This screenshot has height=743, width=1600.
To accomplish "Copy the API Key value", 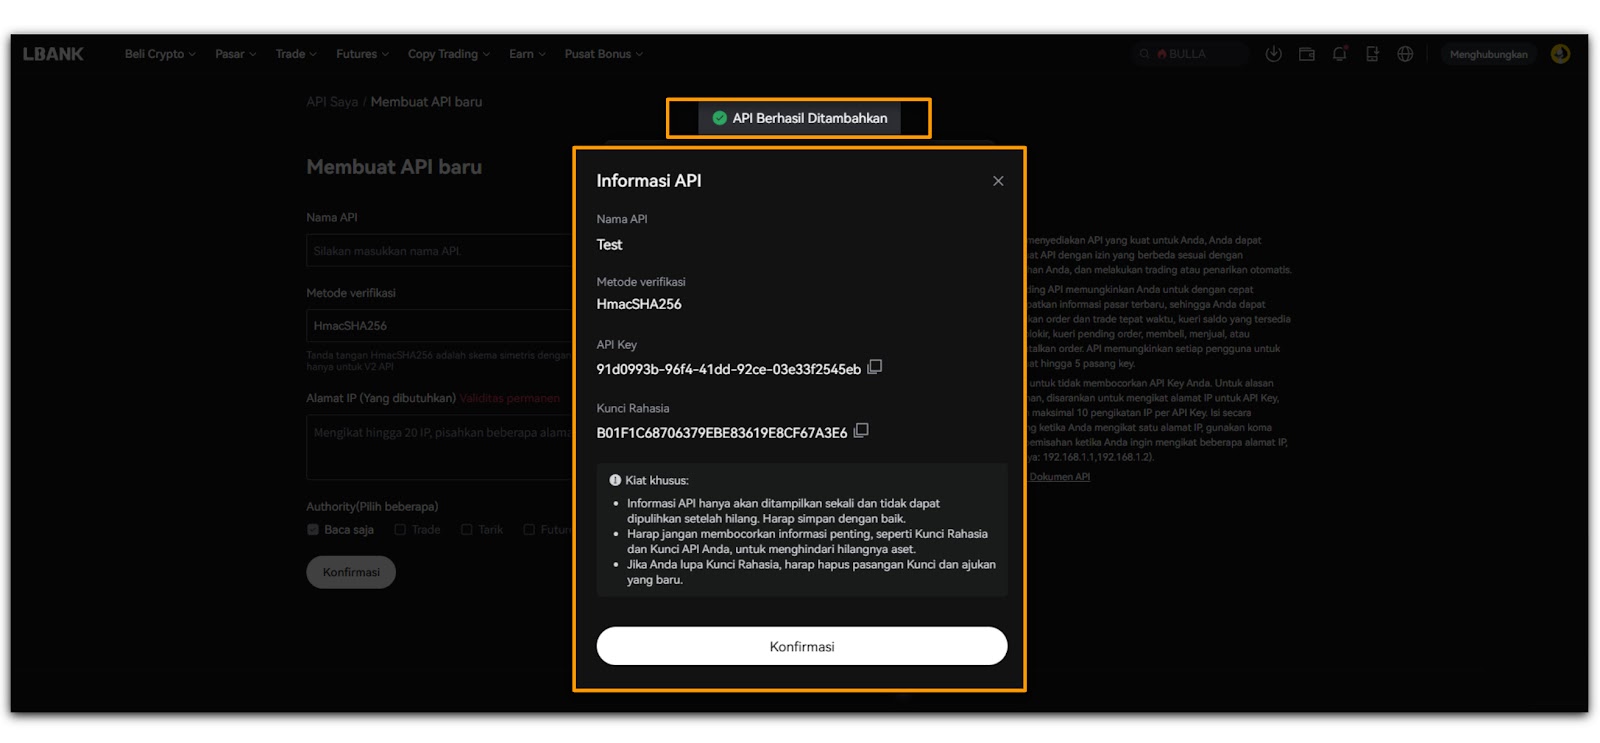I will point(874,367).
